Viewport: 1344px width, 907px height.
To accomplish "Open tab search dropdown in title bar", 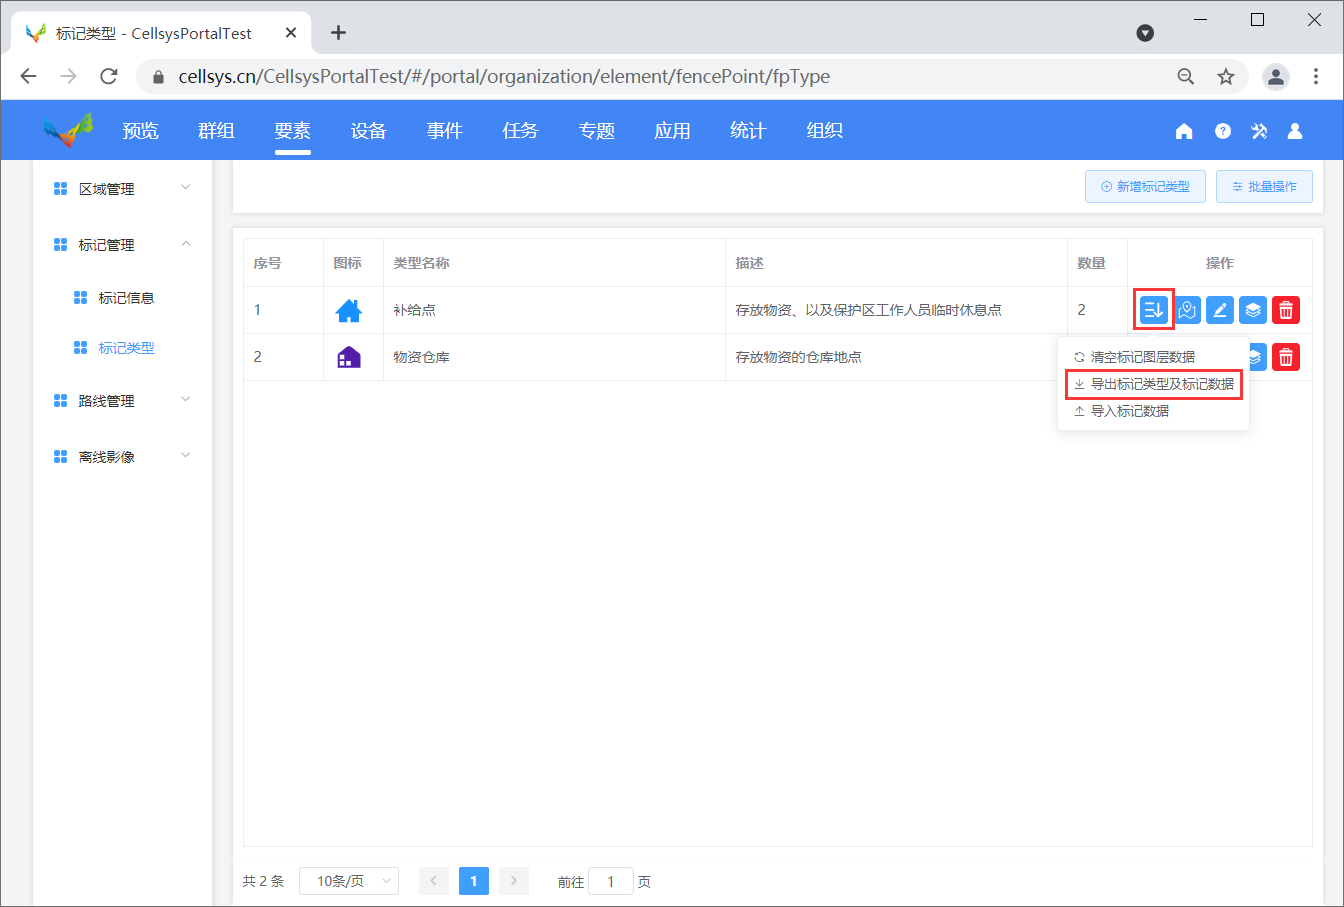I will (1146, 33).
